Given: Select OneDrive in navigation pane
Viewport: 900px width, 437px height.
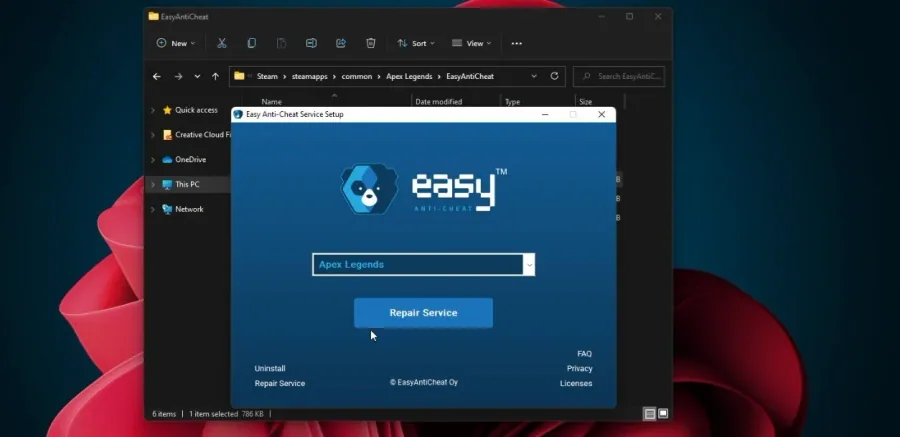Looking at the screenshot, I should [x=190, y=160].
